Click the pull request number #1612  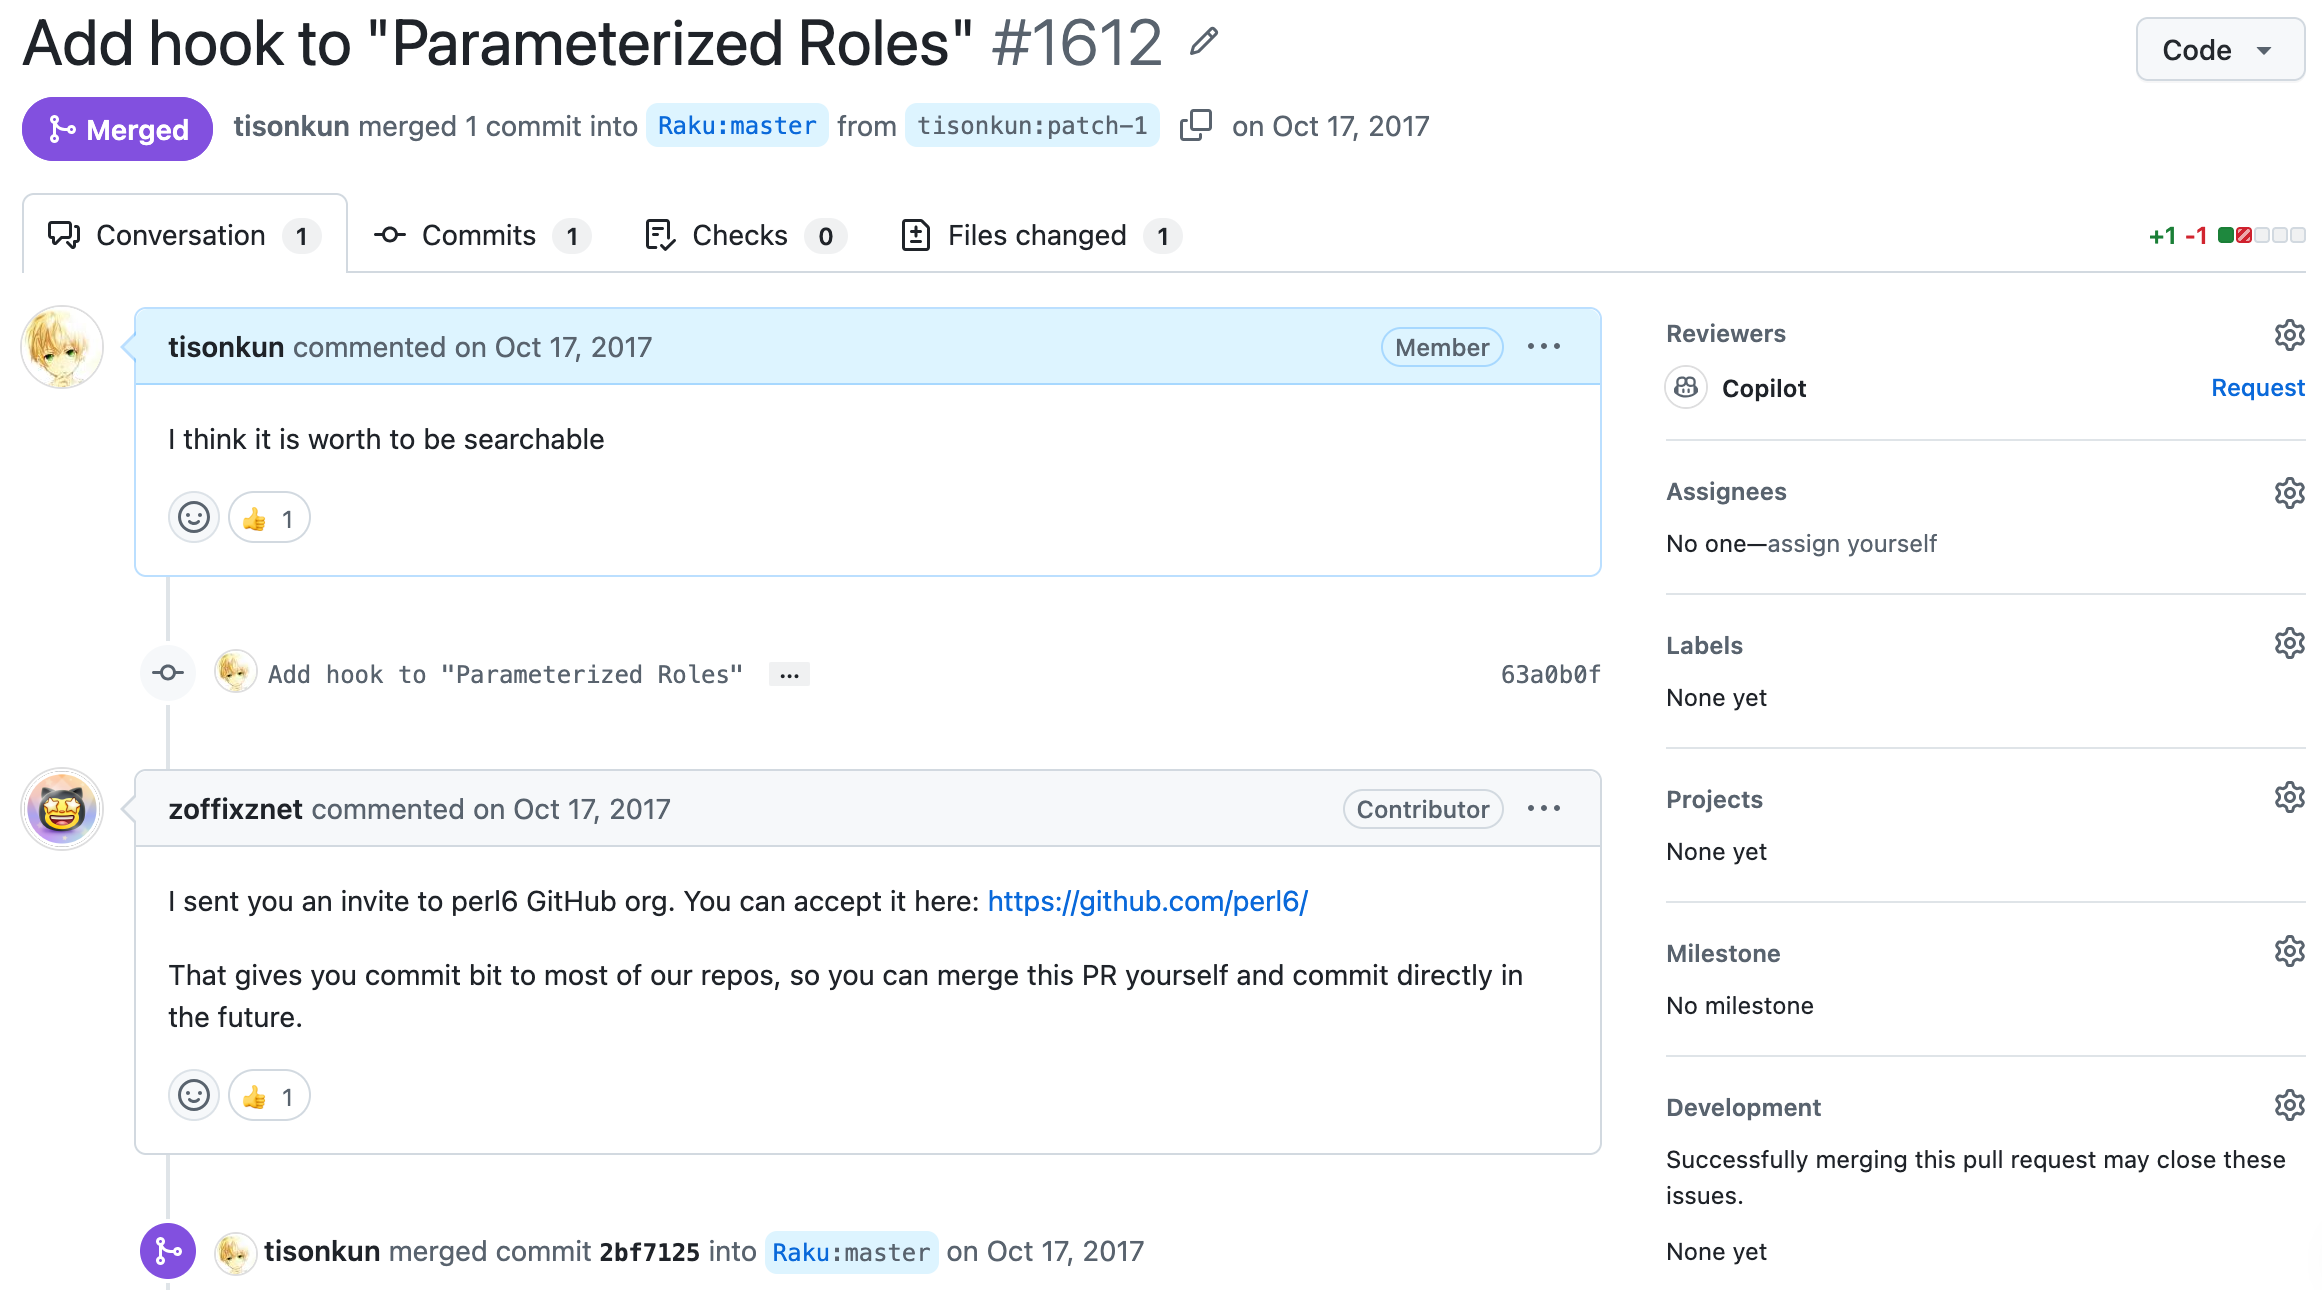(x=1077, y=43)
